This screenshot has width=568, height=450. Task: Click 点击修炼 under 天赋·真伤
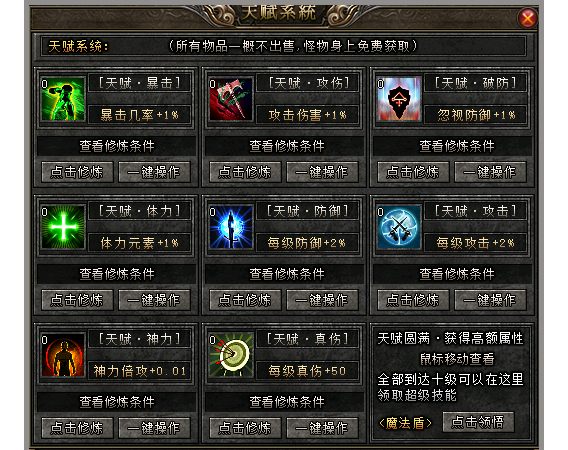245,428
